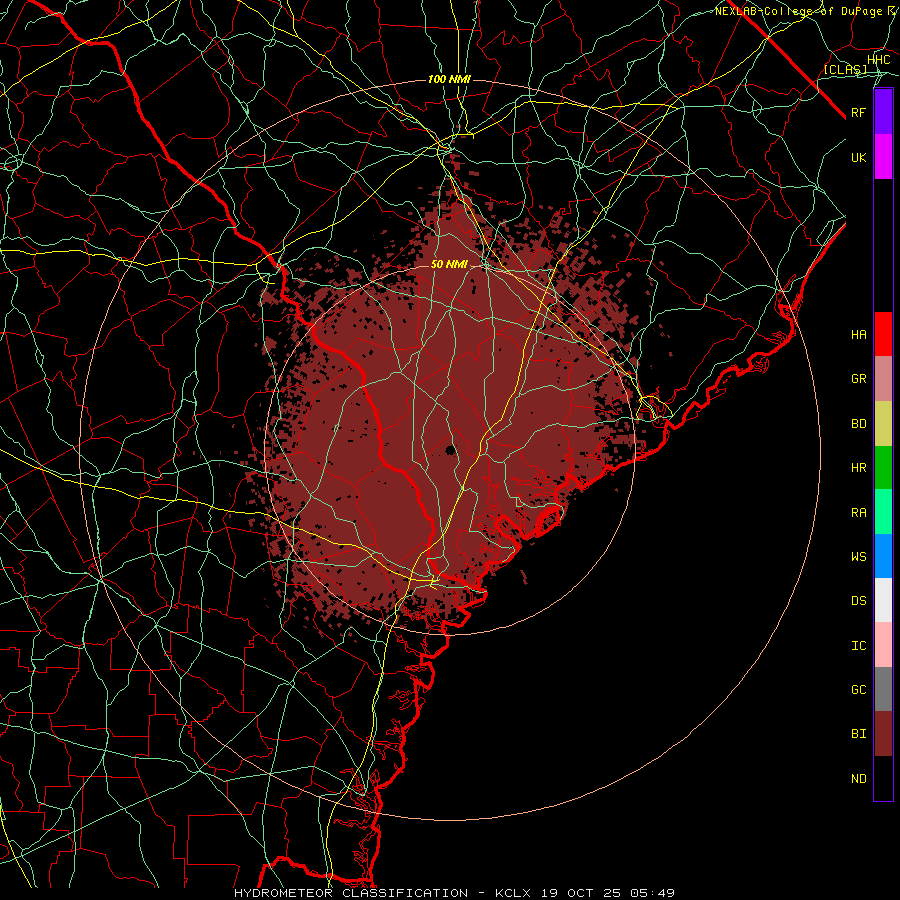The height and width of the screenshot is (900, 900).
Task: Select the IC light-pink legend swatch
Action: coord(883,645)
